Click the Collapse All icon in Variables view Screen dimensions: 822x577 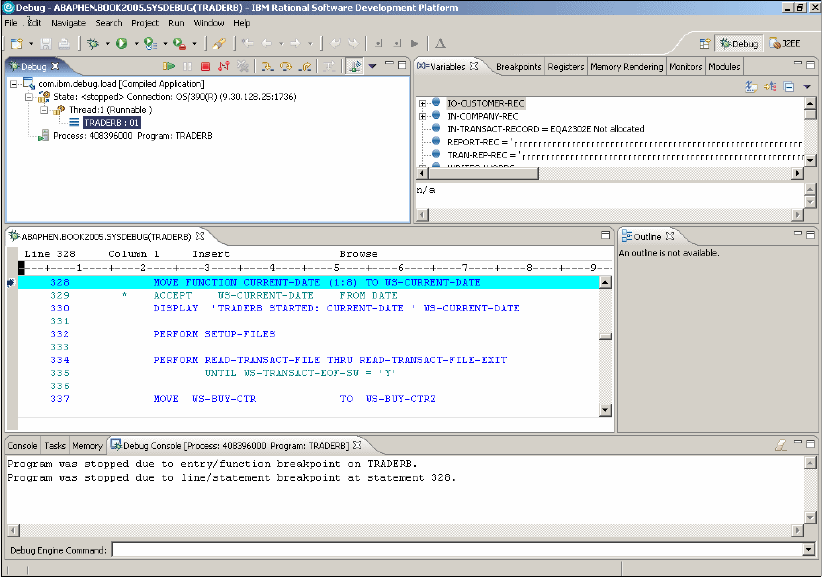coord(787,87)
